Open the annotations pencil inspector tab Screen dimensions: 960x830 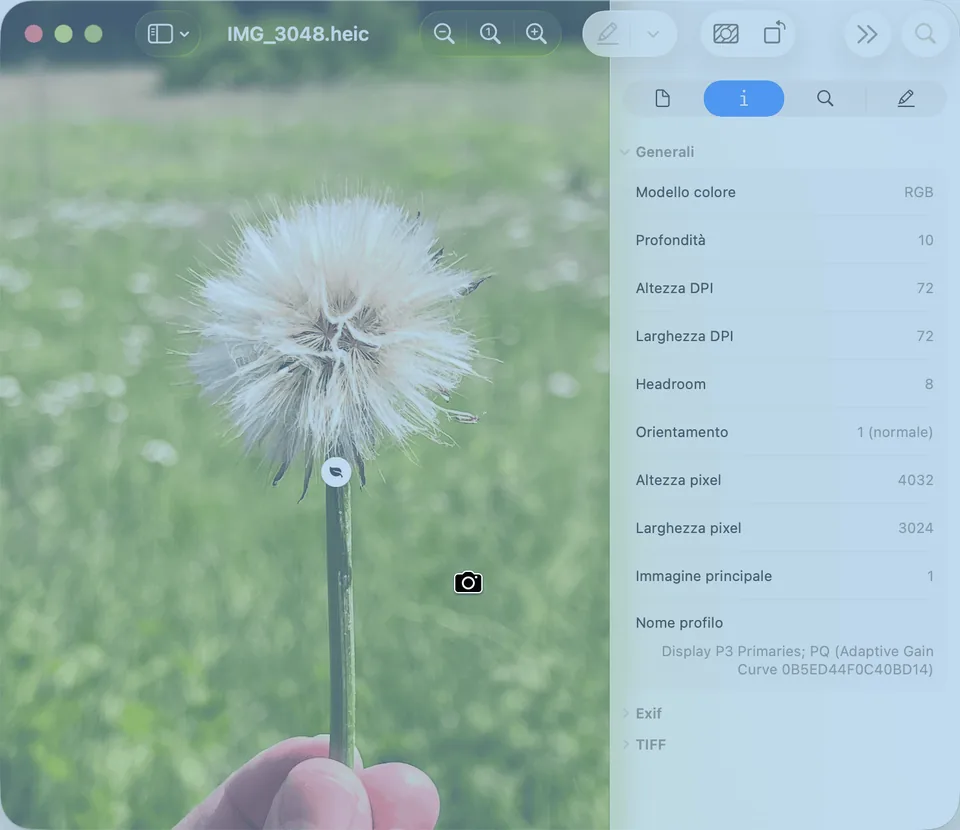pyautogui.click(x=906, y=99)
